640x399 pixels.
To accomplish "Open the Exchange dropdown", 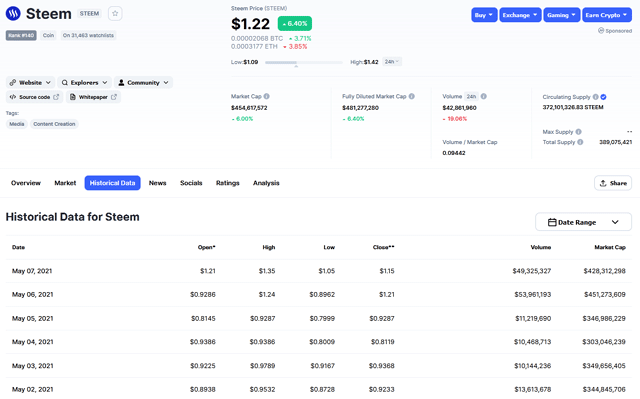I will (520, 15).
